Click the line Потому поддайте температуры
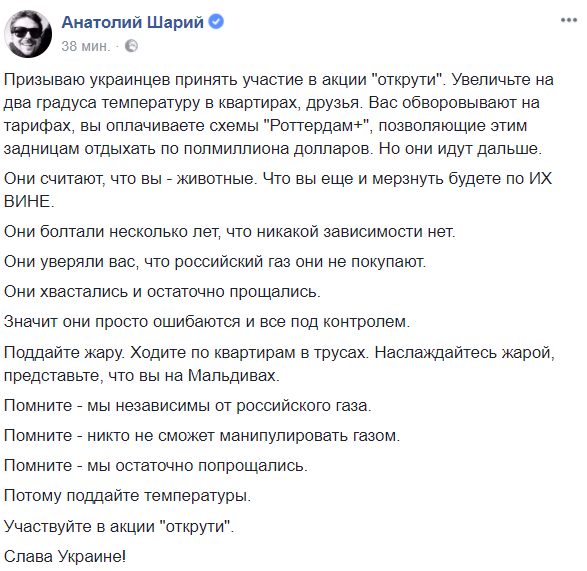This screenshot has height=571, width=587. point(127,496)
